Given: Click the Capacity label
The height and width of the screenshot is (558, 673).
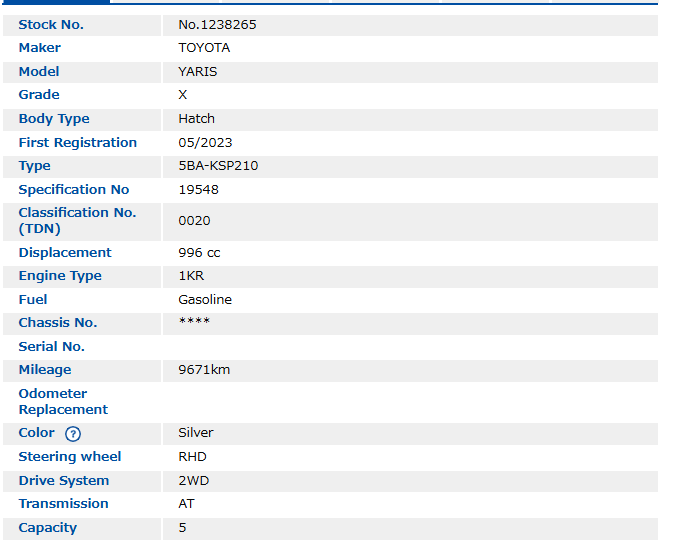Looking at the screenshot, I should coord(47,528).
